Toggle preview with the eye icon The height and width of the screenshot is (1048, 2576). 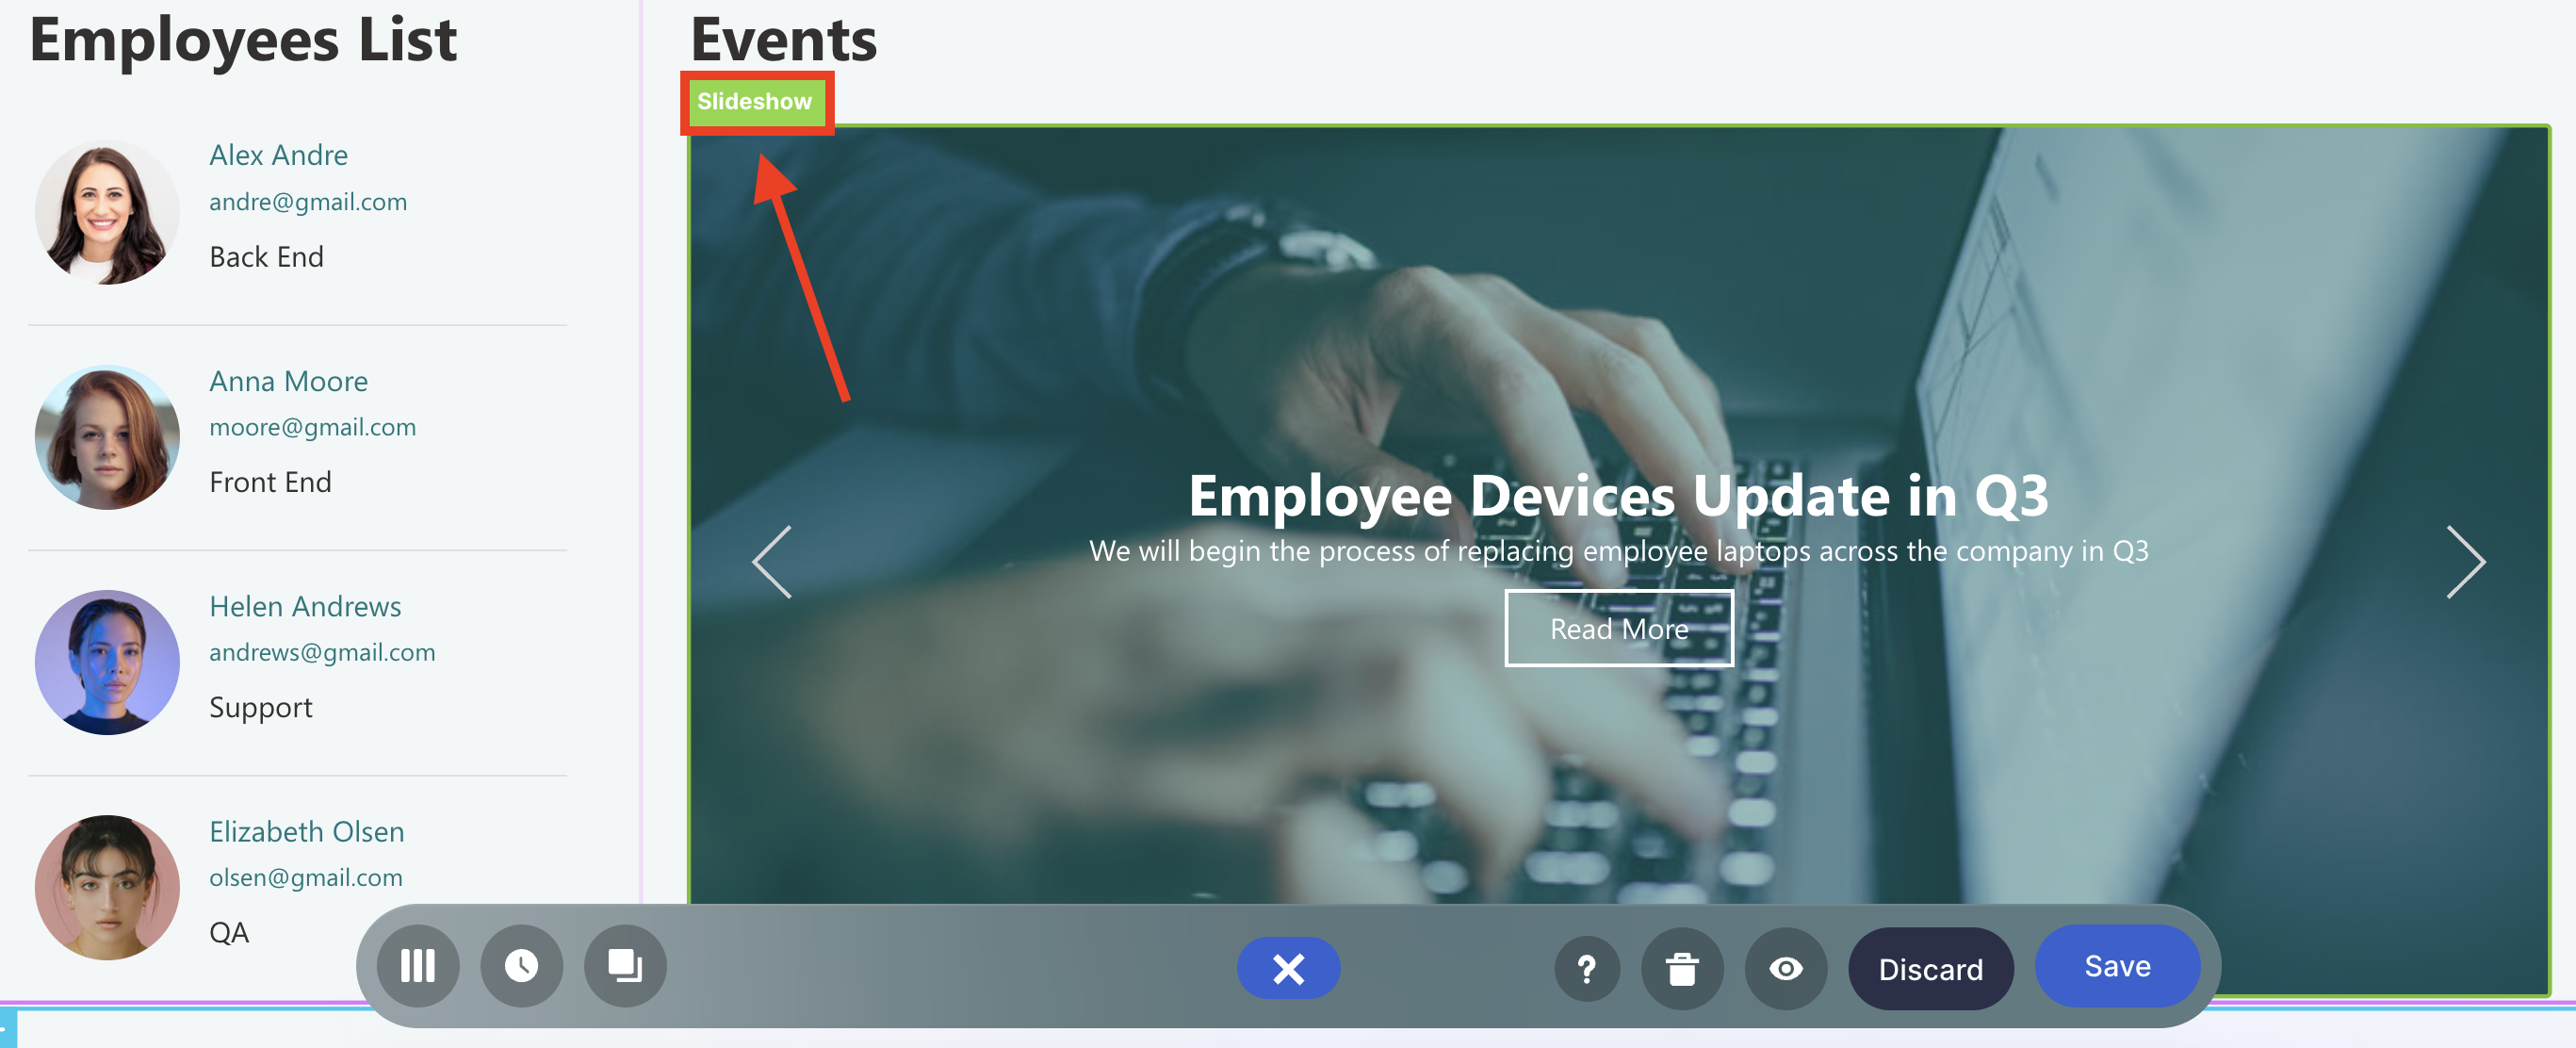pyautogui.click(x=1786, y=968)
